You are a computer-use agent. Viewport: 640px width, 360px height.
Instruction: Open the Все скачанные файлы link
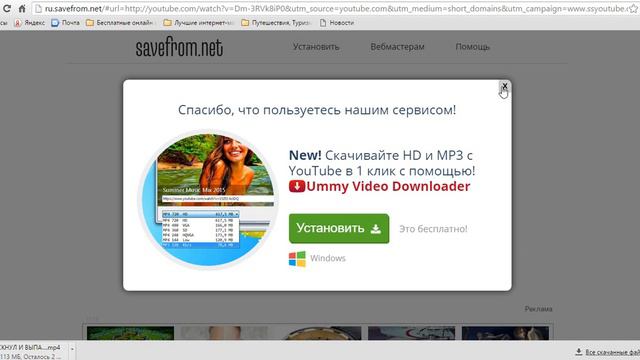[x=608, y=352]
